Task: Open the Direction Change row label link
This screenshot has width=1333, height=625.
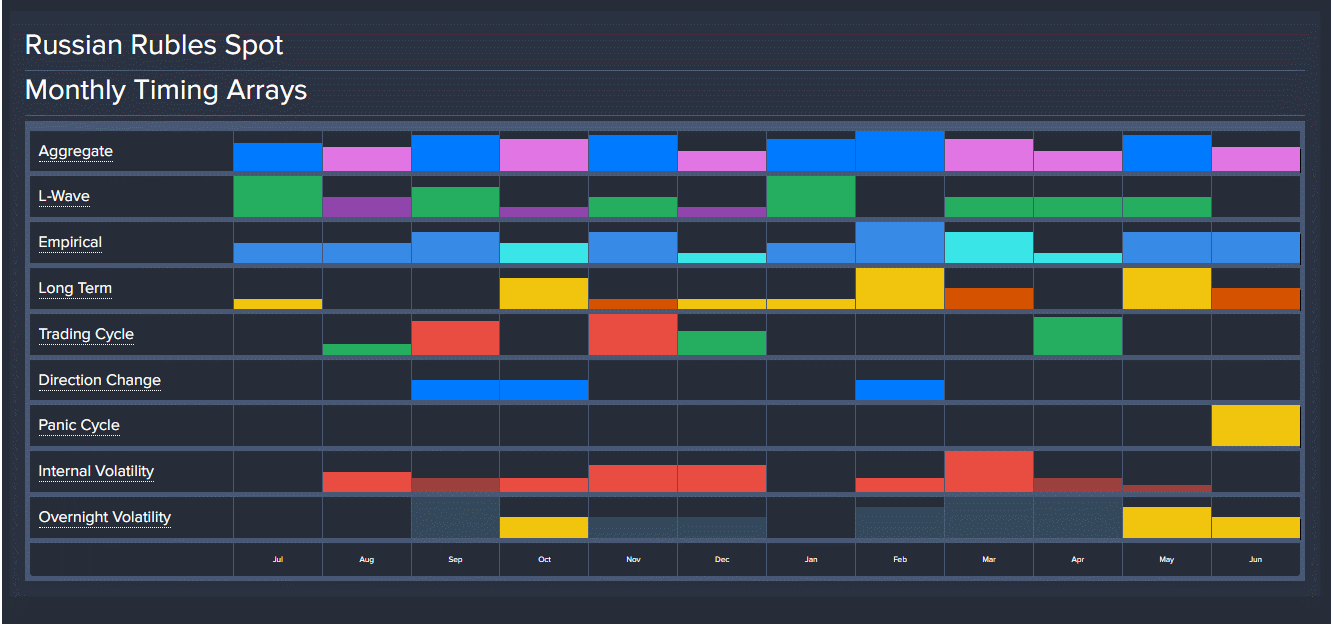Action: pyautogui.click(x=99, y=381)
